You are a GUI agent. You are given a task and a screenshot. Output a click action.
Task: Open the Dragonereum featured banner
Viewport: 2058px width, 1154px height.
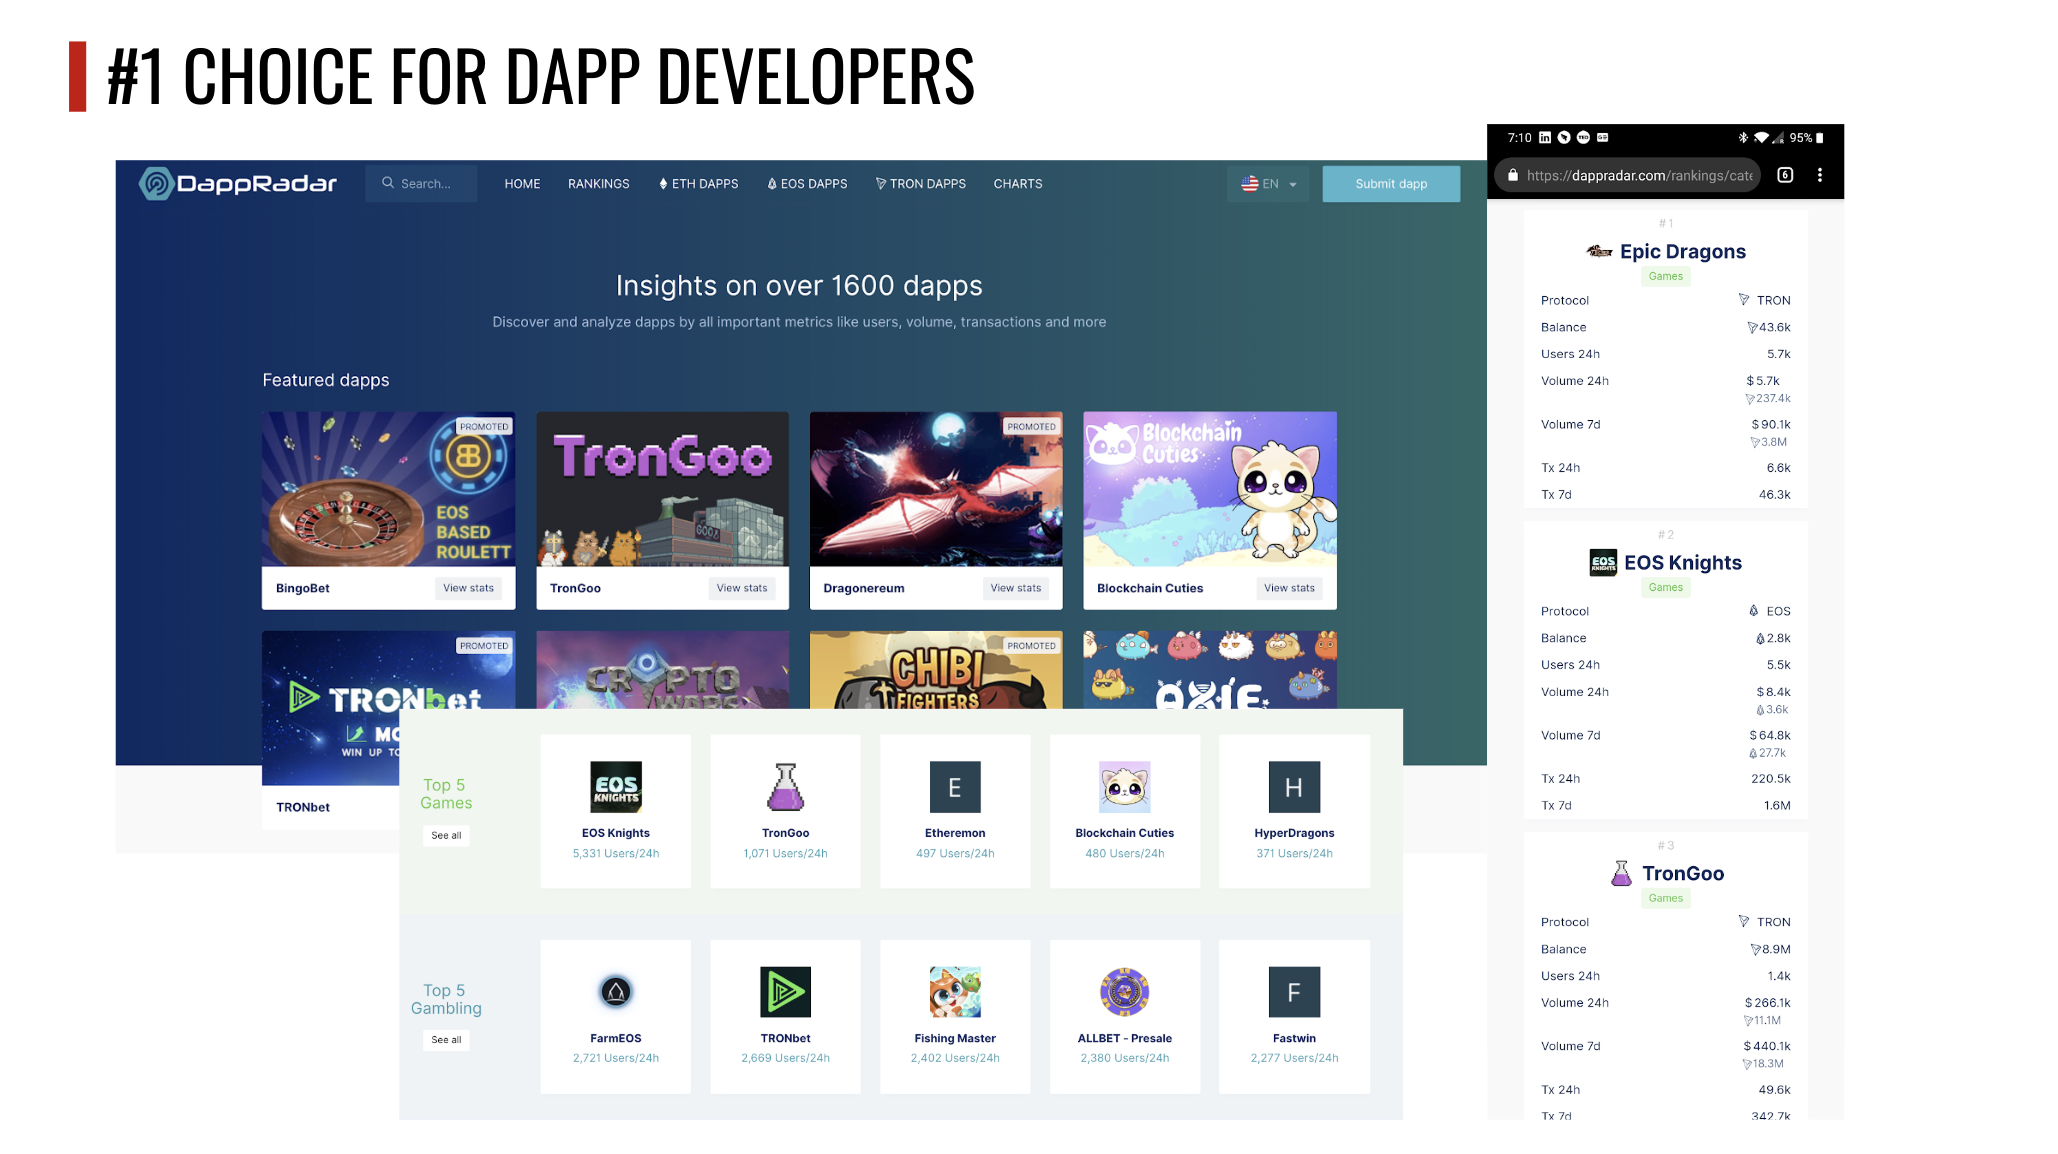(x=936, y=489)
